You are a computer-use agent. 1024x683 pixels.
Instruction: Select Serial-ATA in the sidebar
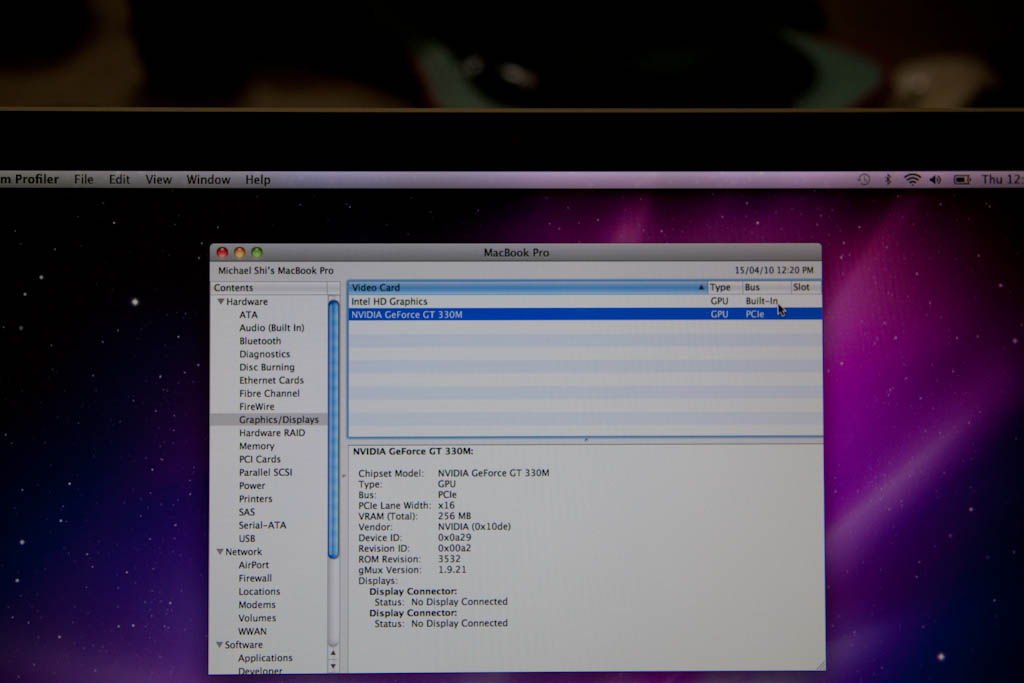click(x=262, y=525)
